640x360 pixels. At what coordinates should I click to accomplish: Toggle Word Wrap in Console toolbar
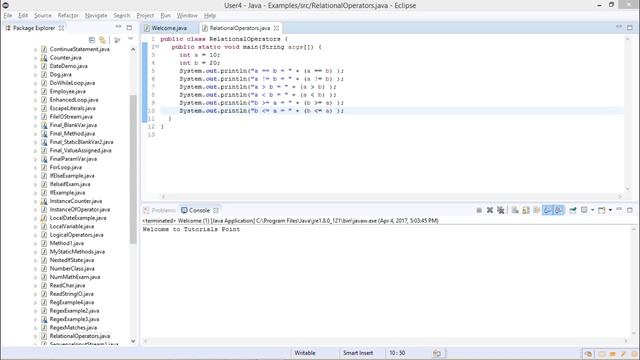click(x=536, y=210)
